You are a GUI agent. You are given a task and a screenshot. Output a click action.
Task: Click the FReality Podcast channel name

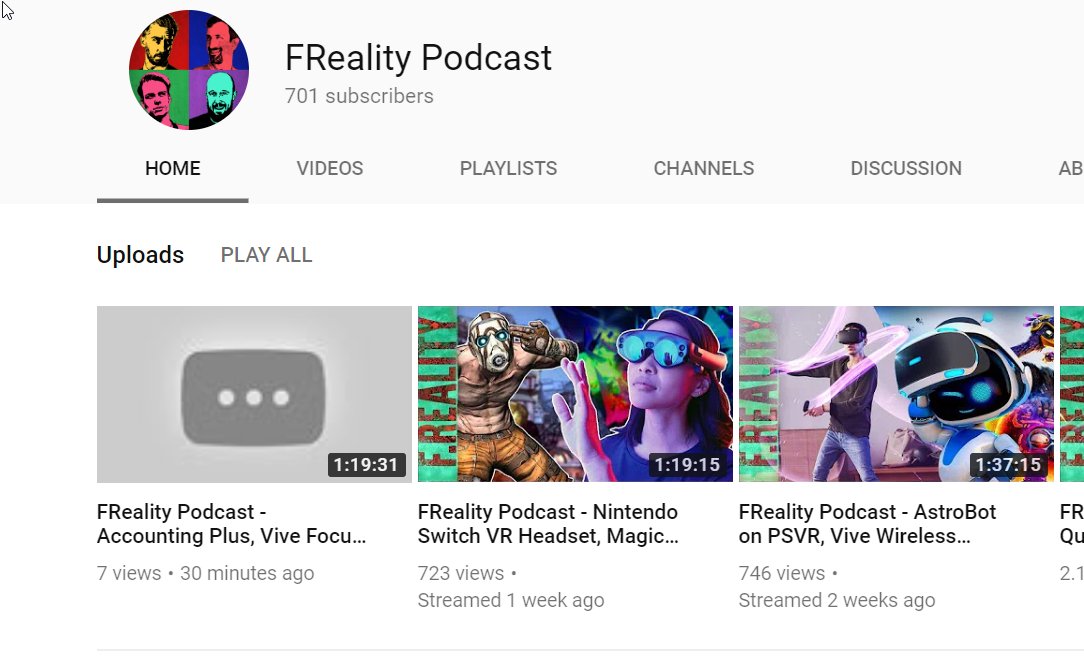(x=418, y=57)
